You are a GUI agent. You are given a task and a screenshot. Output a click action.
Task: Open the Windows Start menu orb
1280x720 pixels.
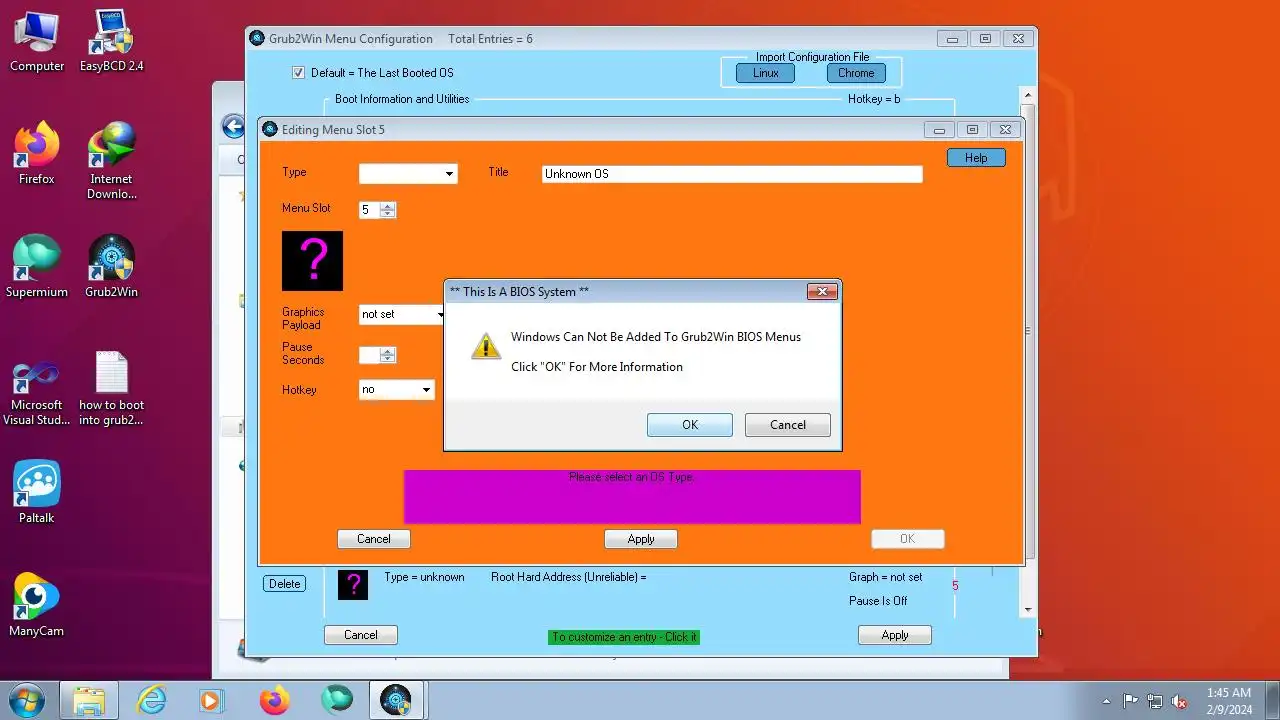[x=27, y=700]
